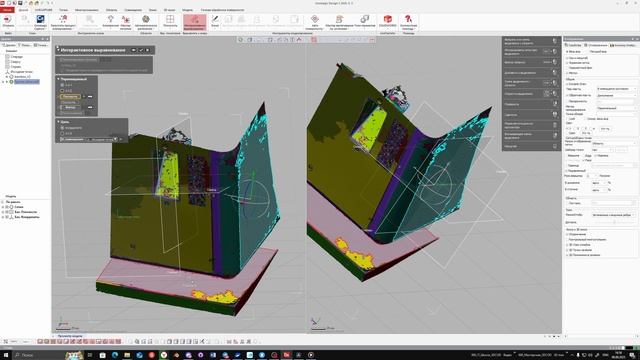The image size is (640, 360).
Task: Click the mouse icon in top row of dark hint panel
Action: (554, 41)
